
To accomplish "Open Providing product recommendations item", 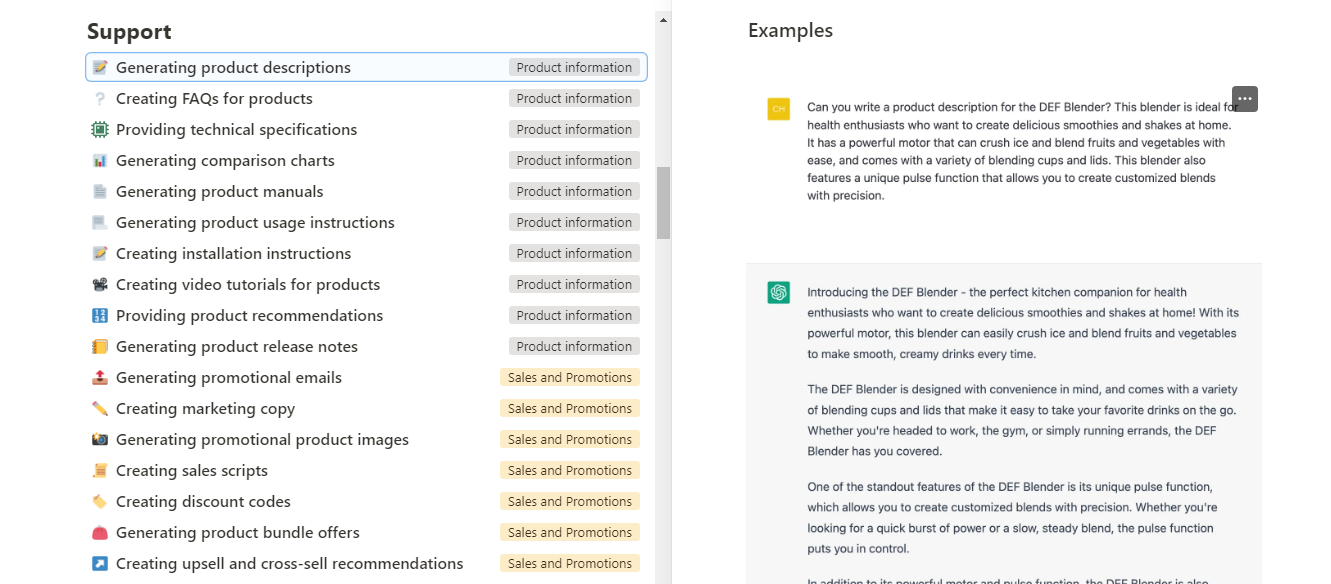I will tap(249, 316).
